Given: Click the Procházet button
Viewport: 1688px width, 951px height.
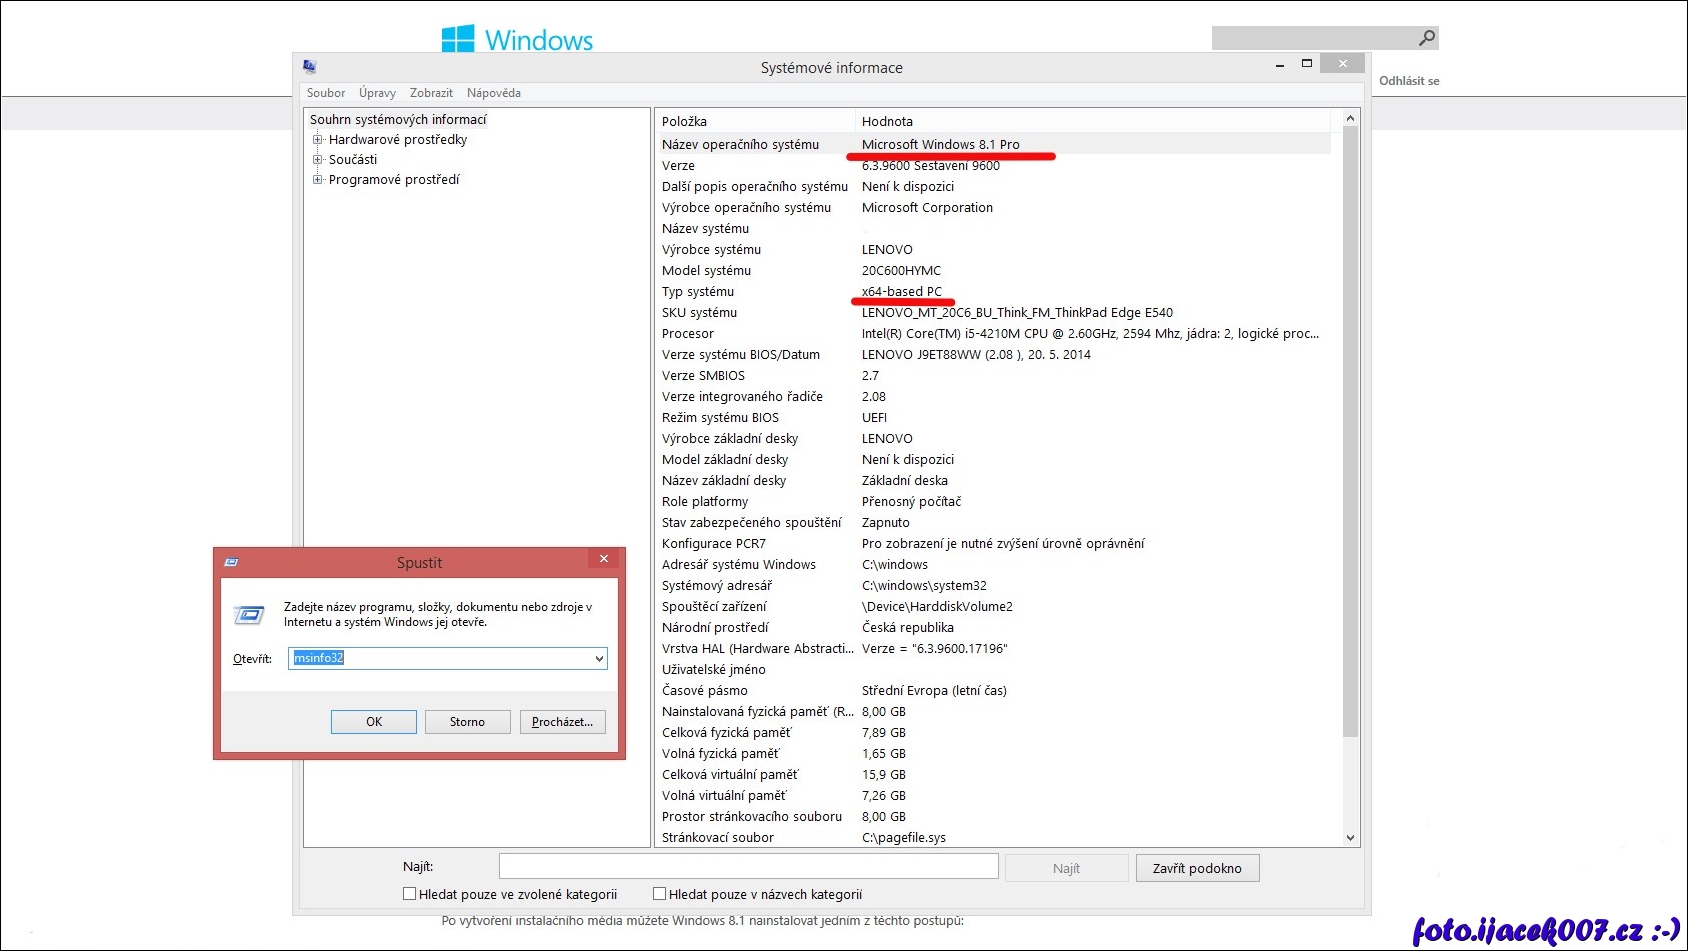Looking at the screenshot, I should [562, 722].
